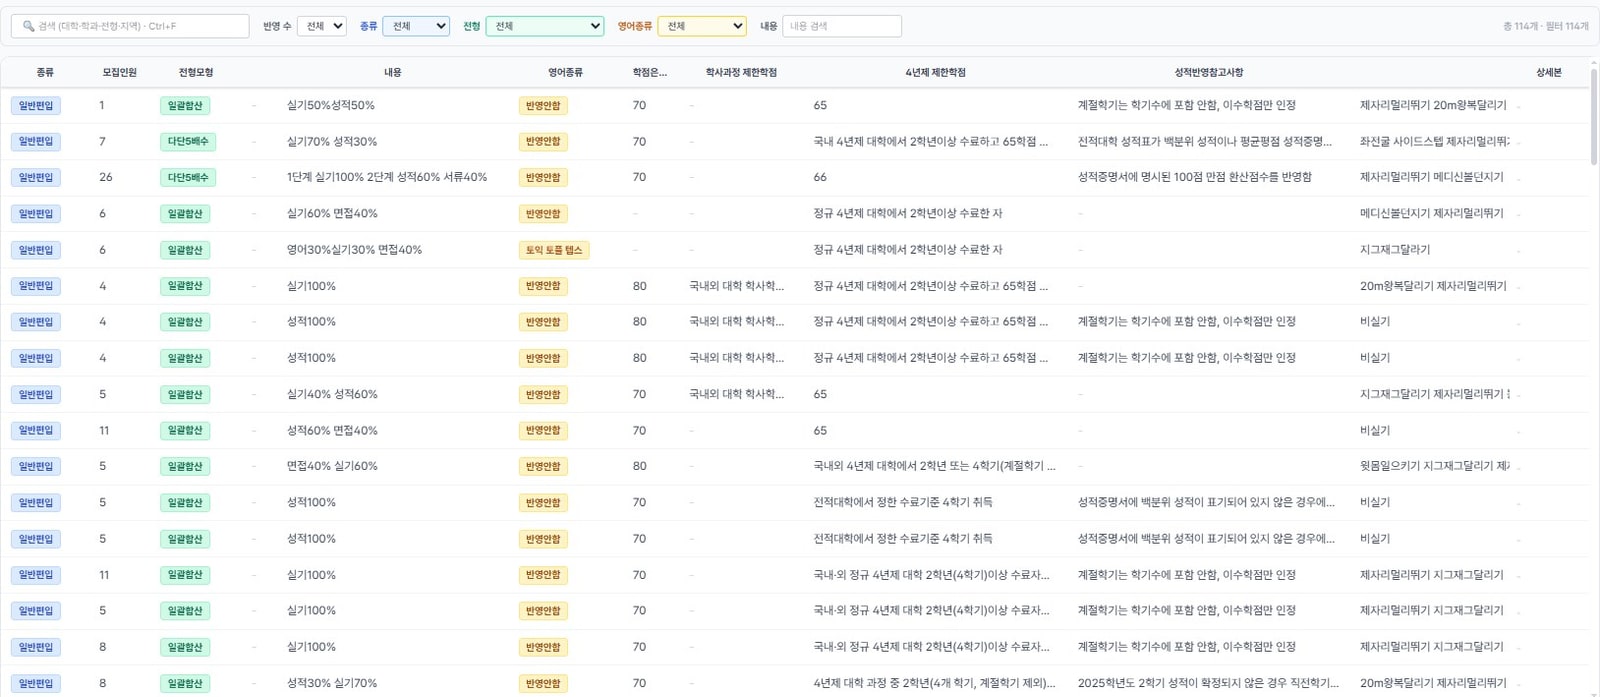Click 반영안함 badge in the 실기60% 면접40% row

click(x=543, y=214)
